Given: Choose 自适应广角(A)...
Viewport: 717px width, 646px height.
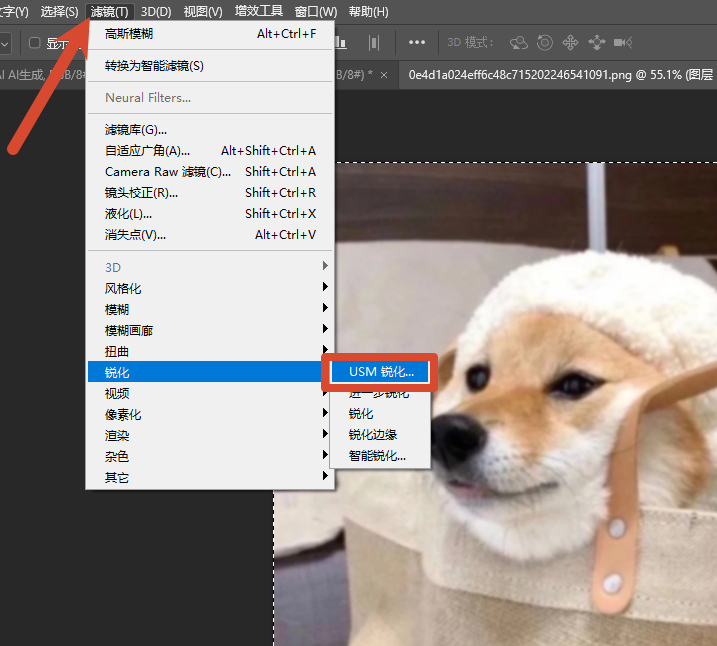Looking at the screenshot, I should (210, 151).
